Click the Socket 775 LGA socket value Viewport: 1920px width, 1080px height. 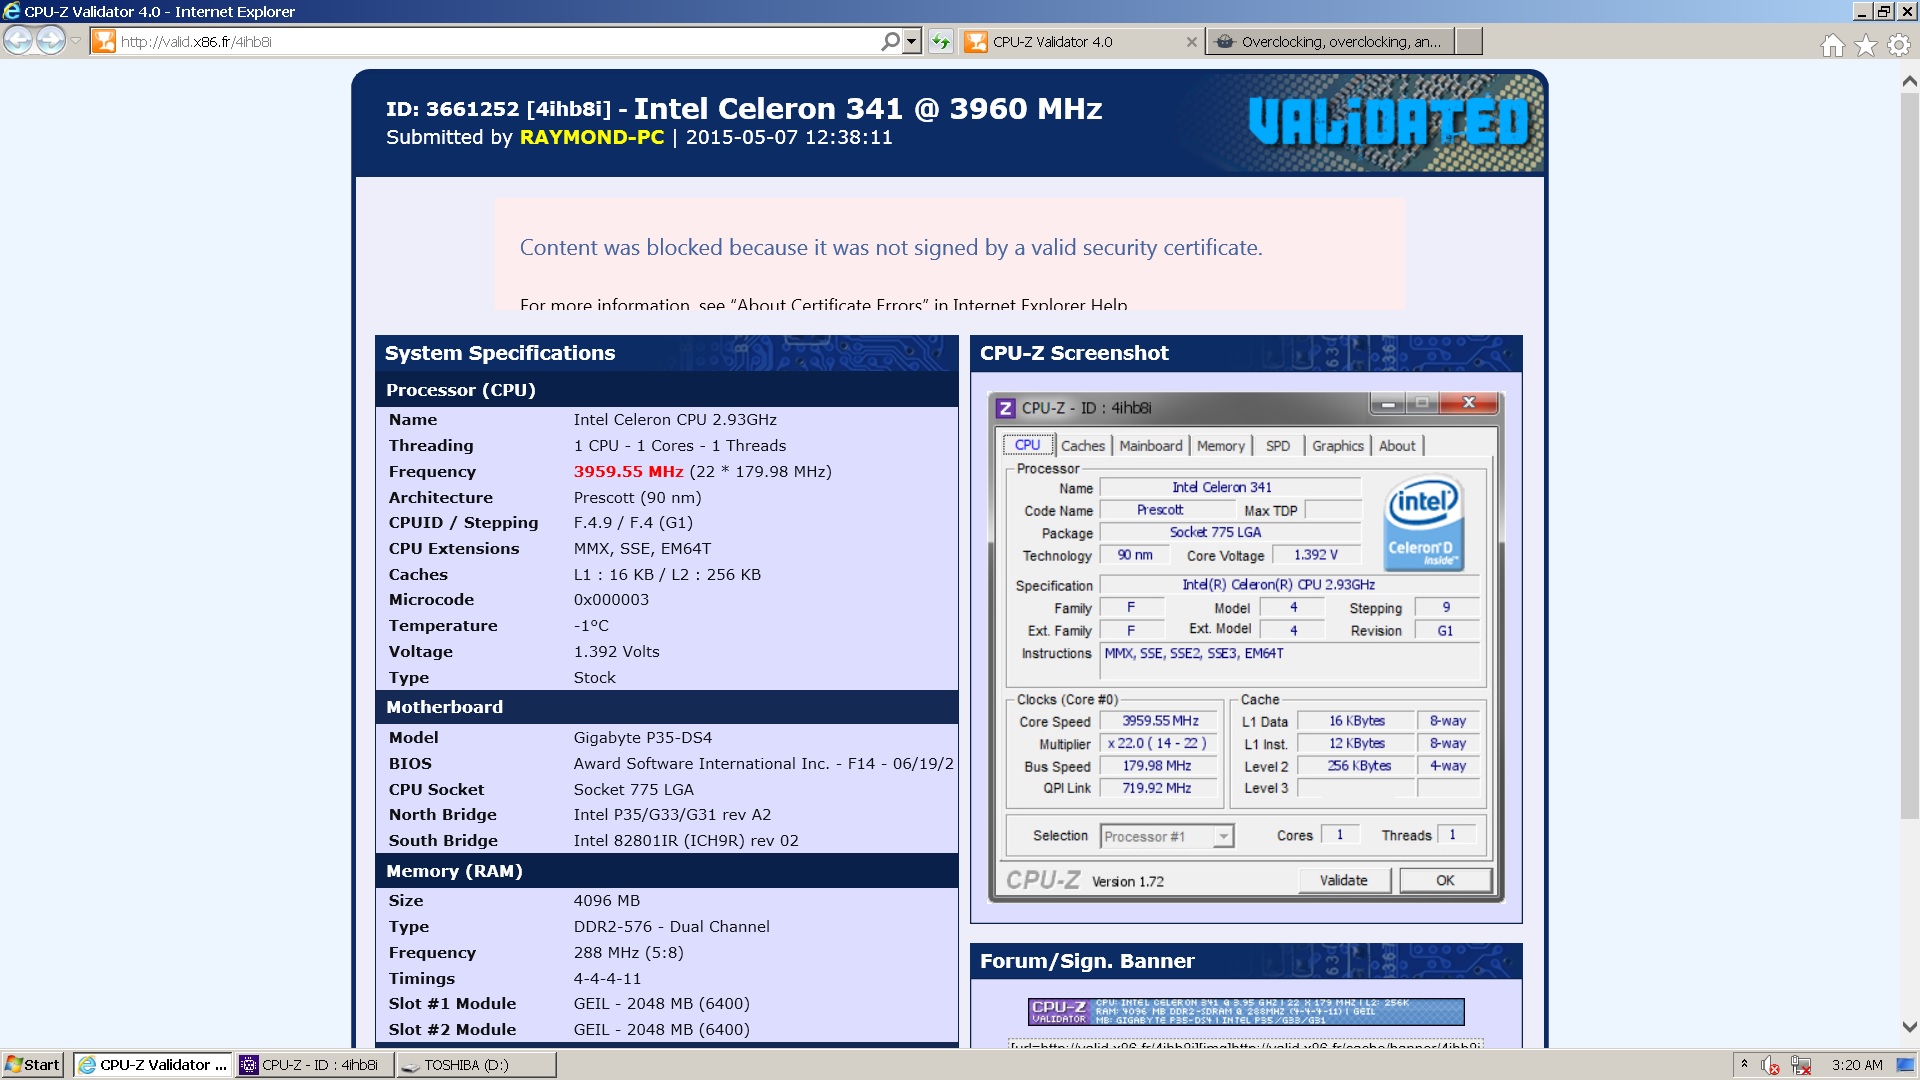(x=633, y=789)
